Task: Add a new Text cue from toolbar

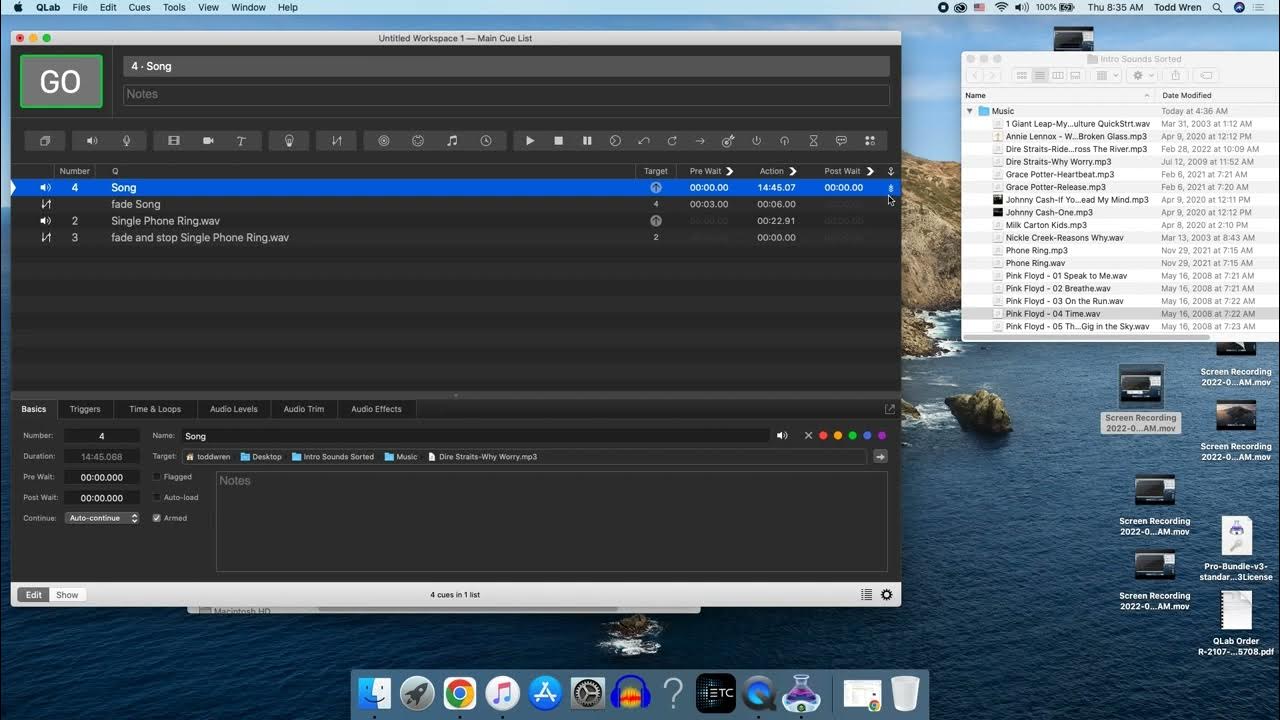Action: click(241, 141)
